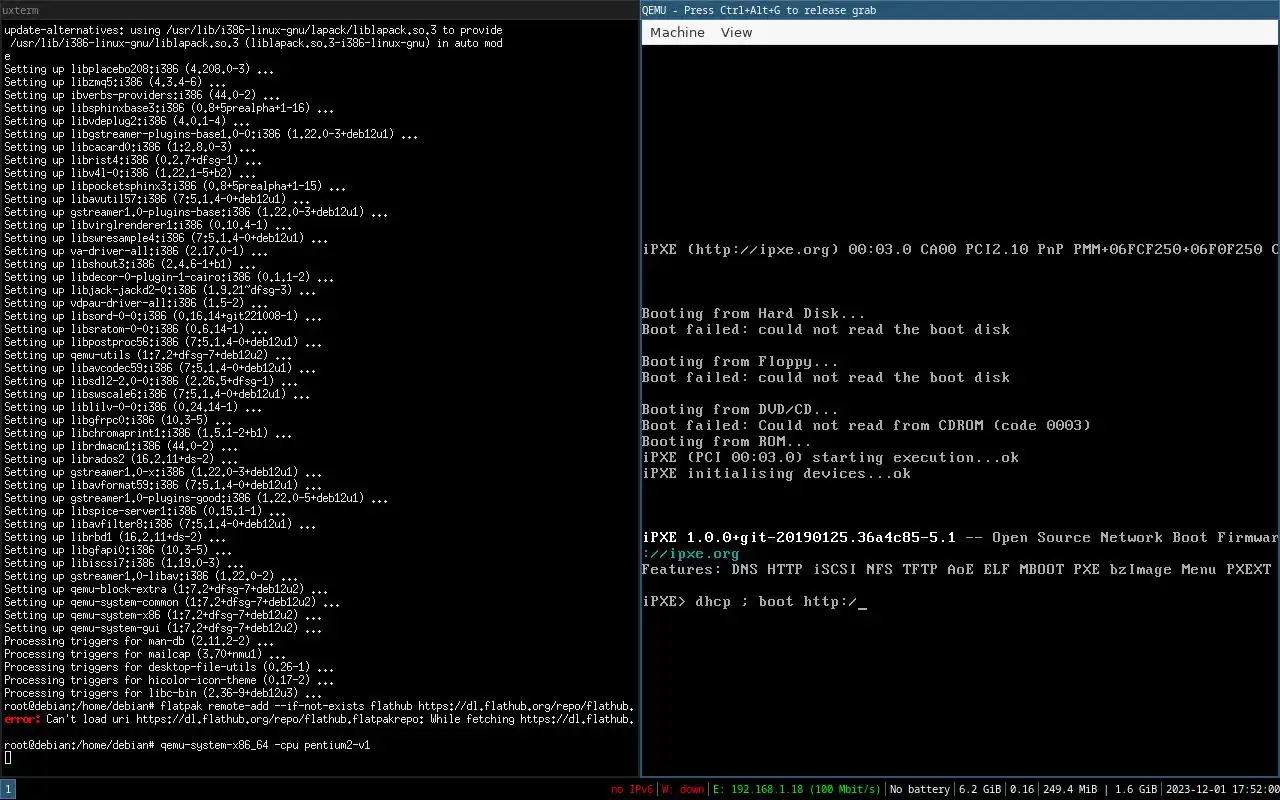The height and width of the screenshot is (800, 1280).
Task: Click 'iPXE initialising devices...ok' line
Action: coord(776,473)
